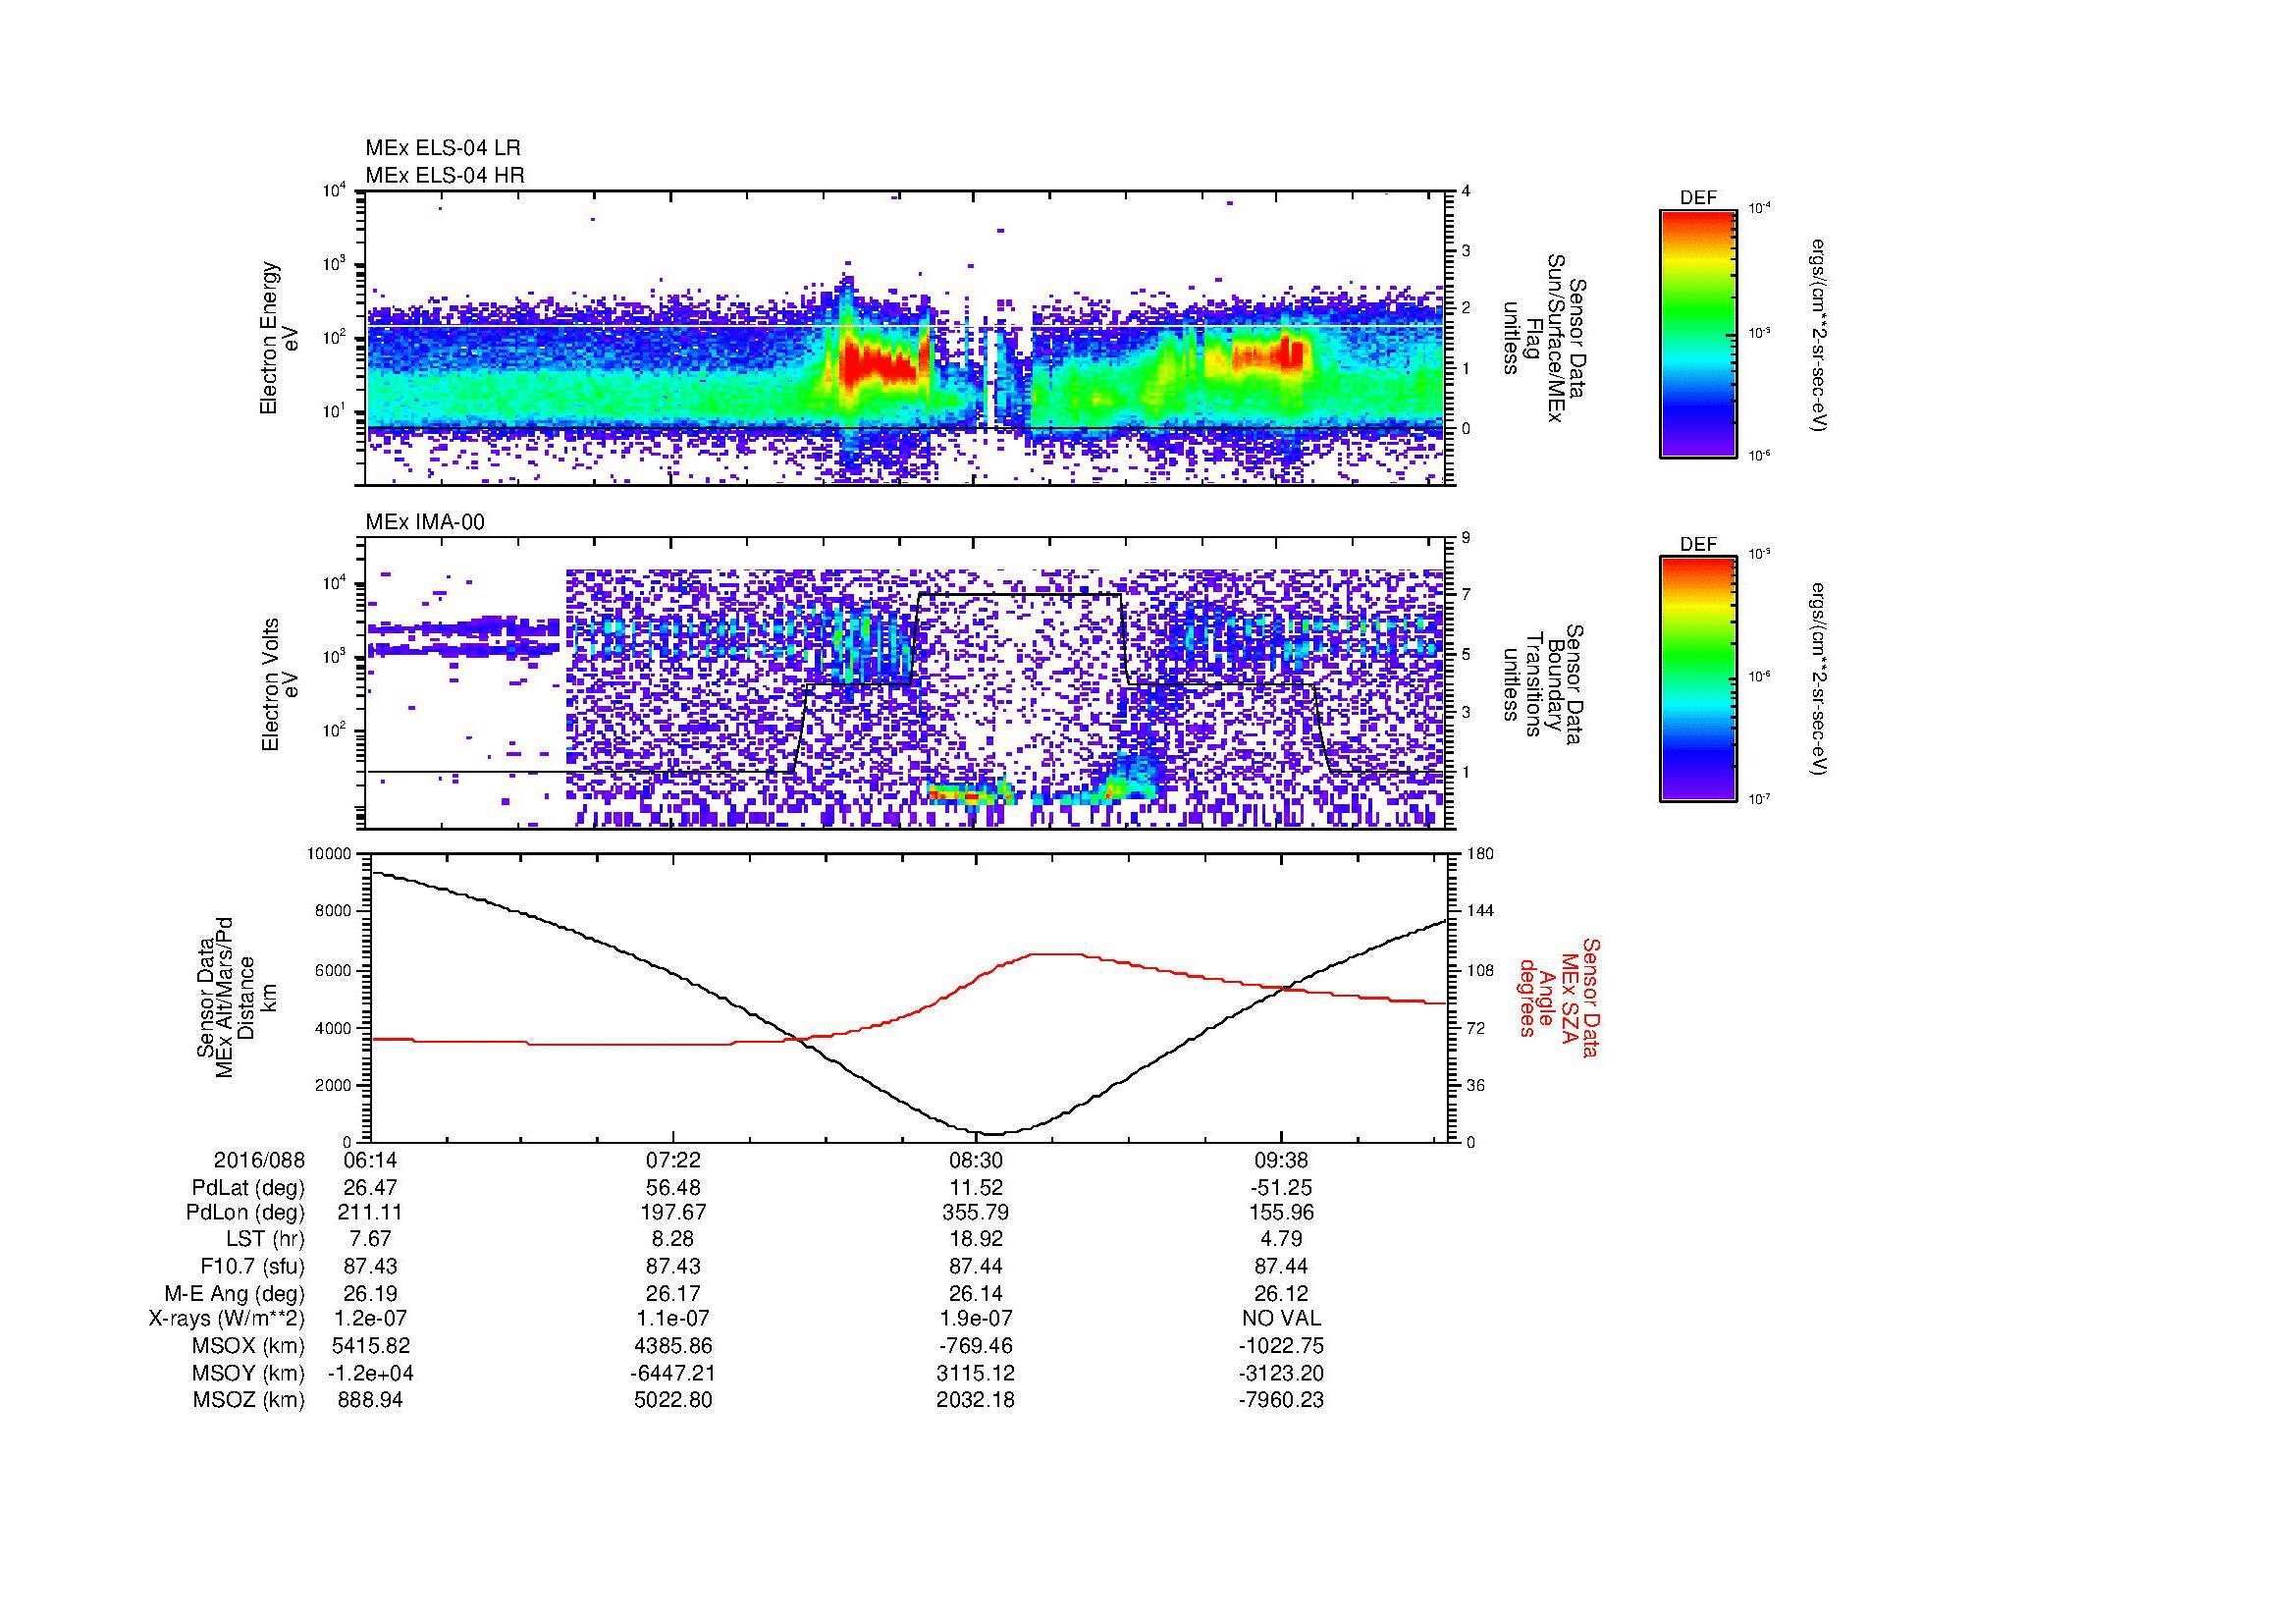Select the 'MEx ELS-04 LR' plot title

click(x=443, y=148)
